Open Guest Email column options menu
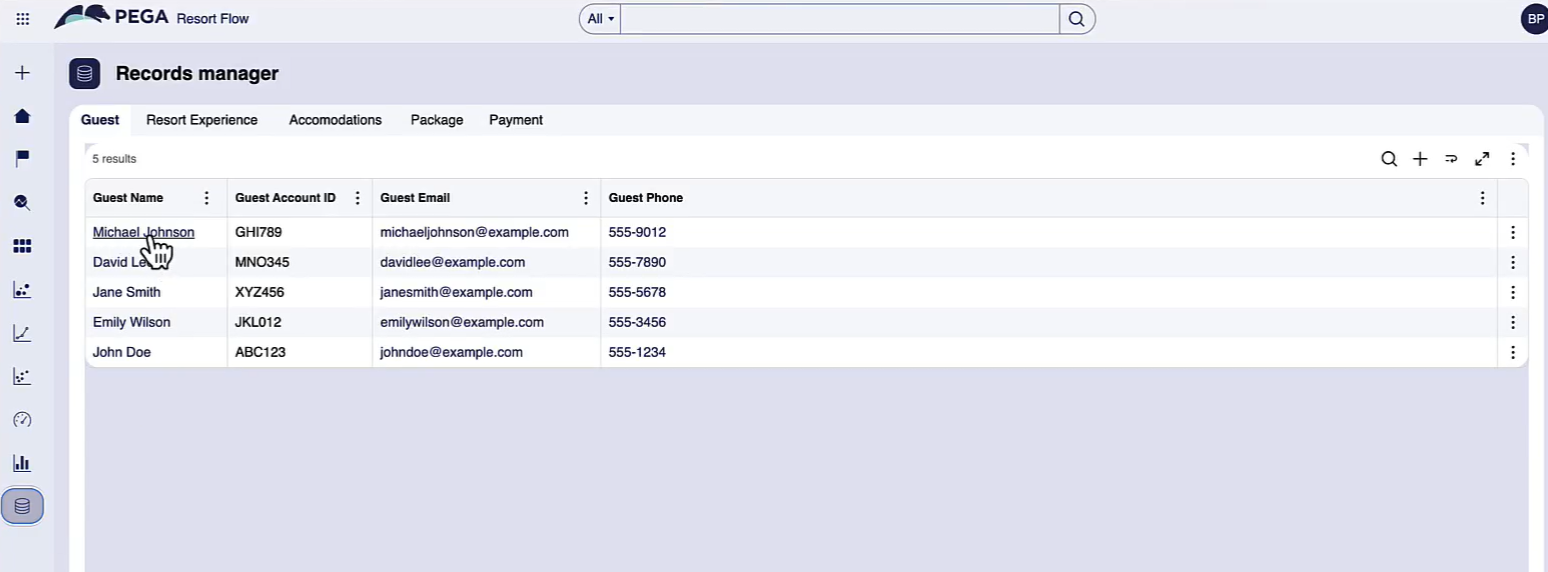Screen dimensions: 1548x572 (586, 198)
